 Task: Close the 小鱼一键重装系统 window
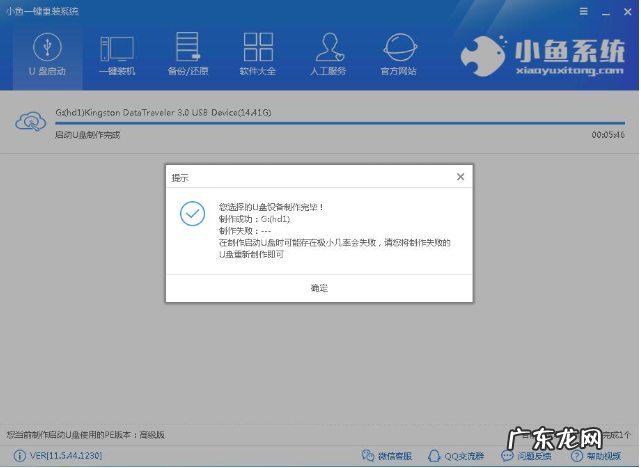tap(628, 12)
